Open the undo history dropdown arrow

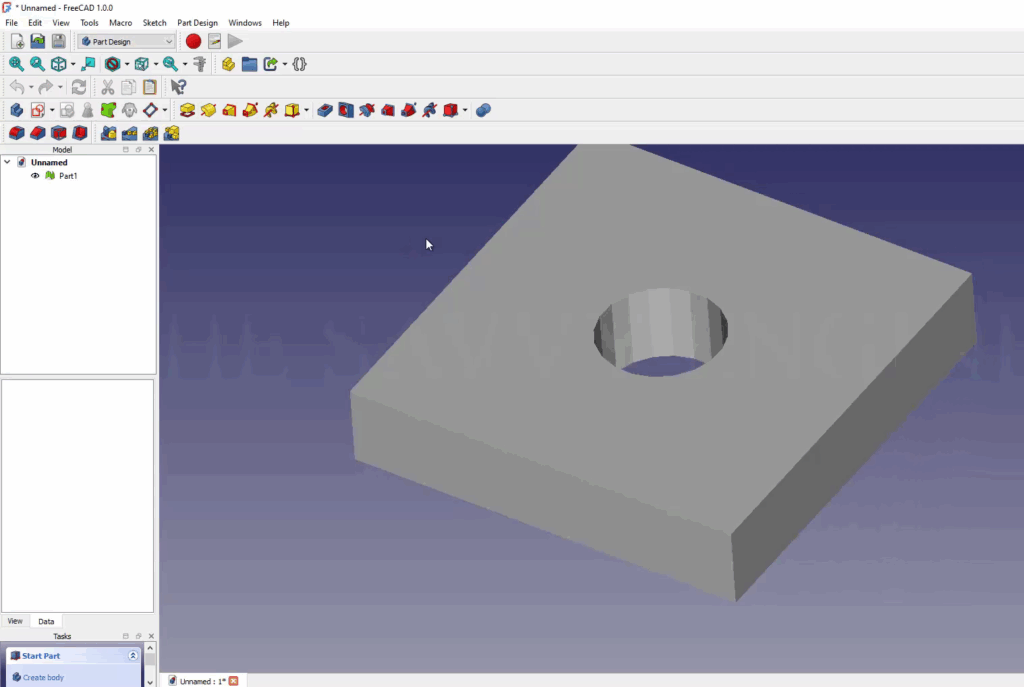[31, 87]
